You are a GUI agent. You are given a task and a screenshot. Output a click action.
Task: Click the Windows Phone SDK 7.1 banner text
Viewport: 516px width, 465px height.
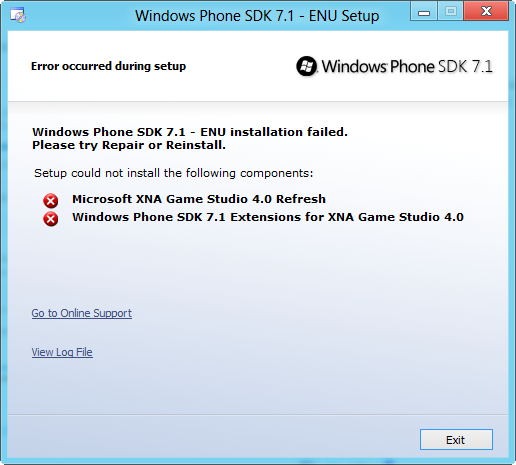[x=407, y=66]
